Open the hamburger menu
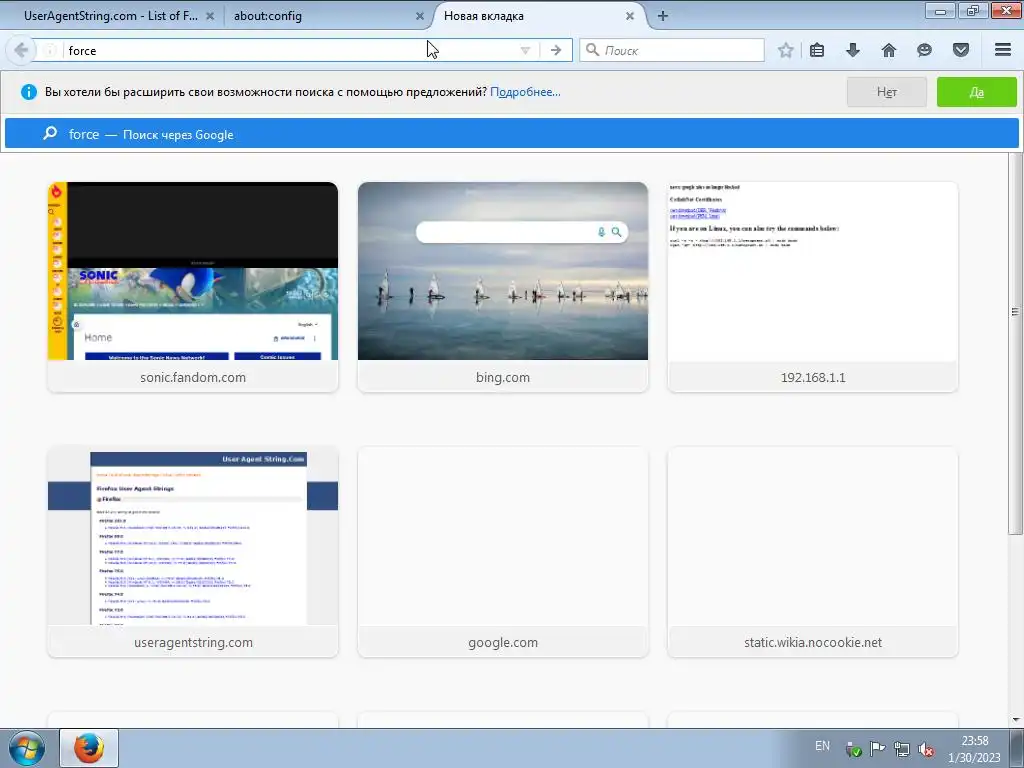 tap(1003, 50)
